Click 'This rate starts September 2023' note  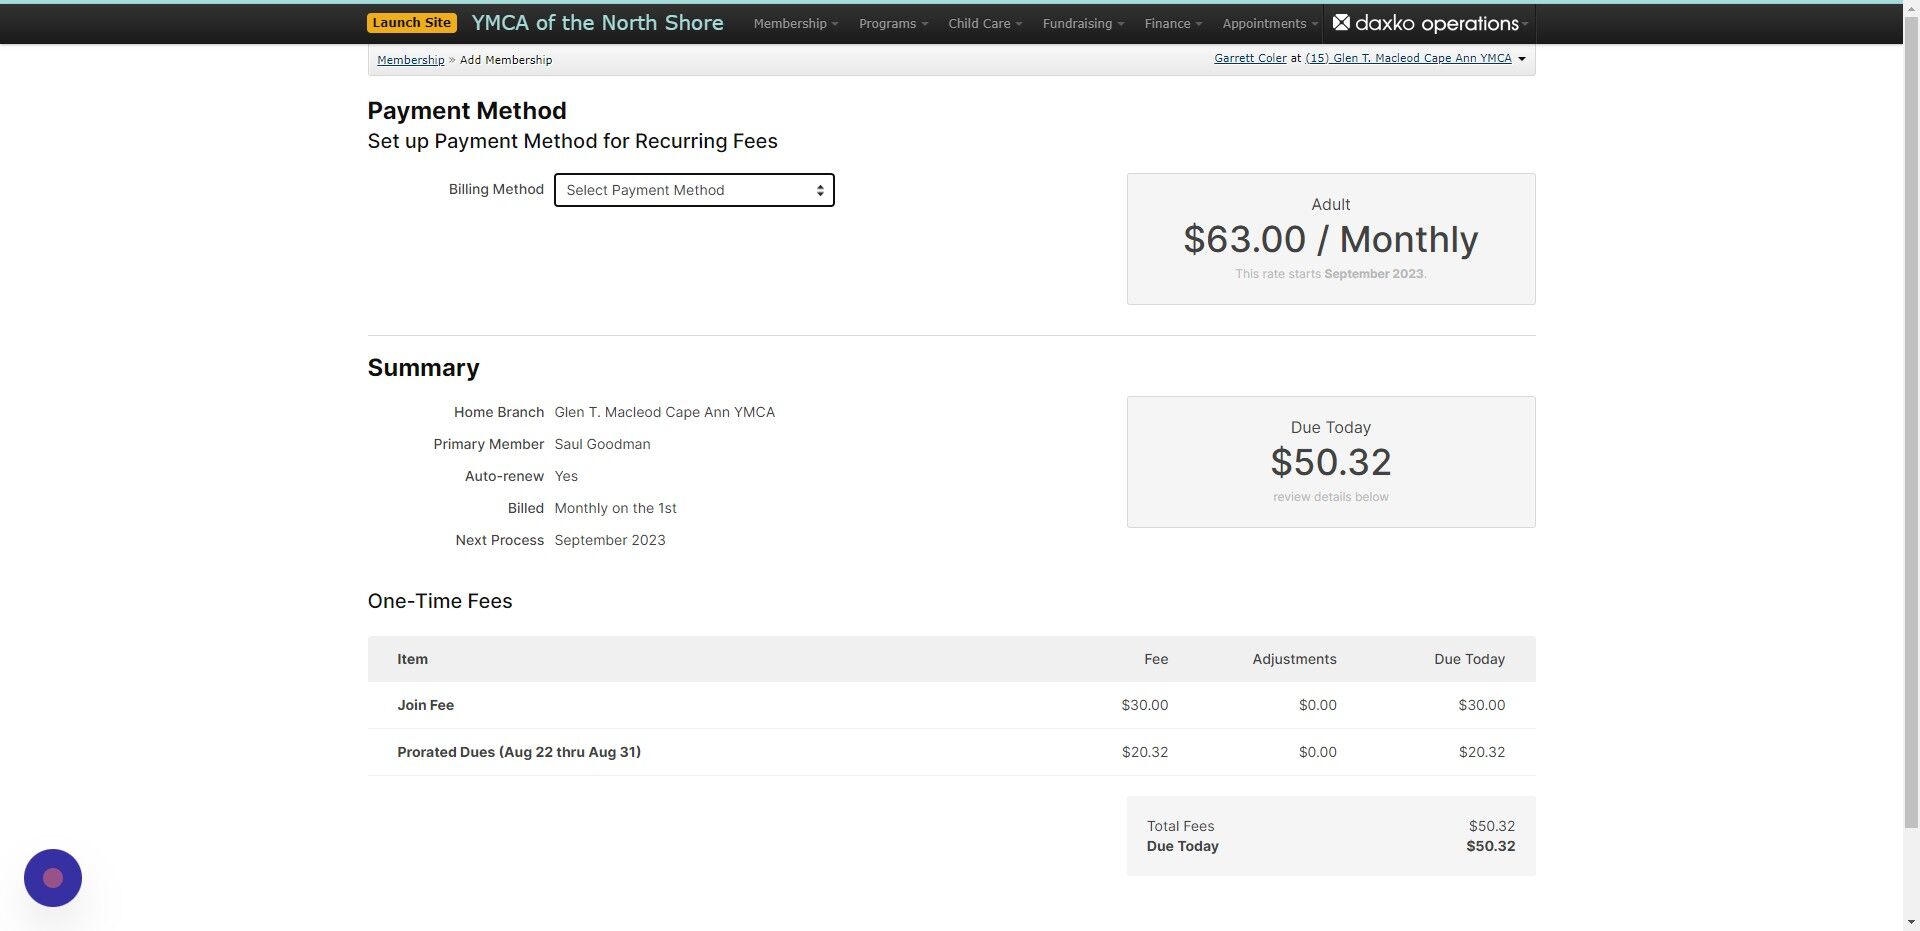(1330, 274)
